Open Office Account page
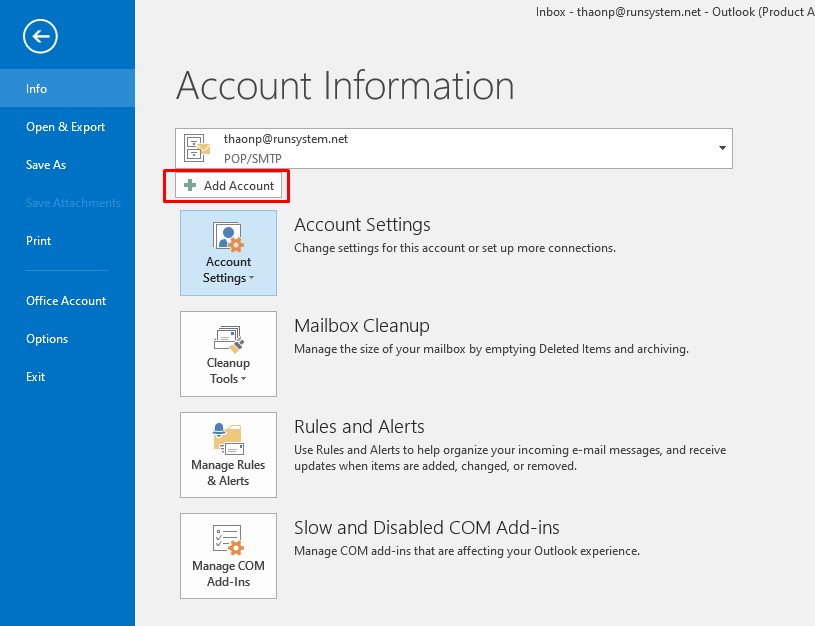This screenshot has width=815, height=626. click(68, 301)
